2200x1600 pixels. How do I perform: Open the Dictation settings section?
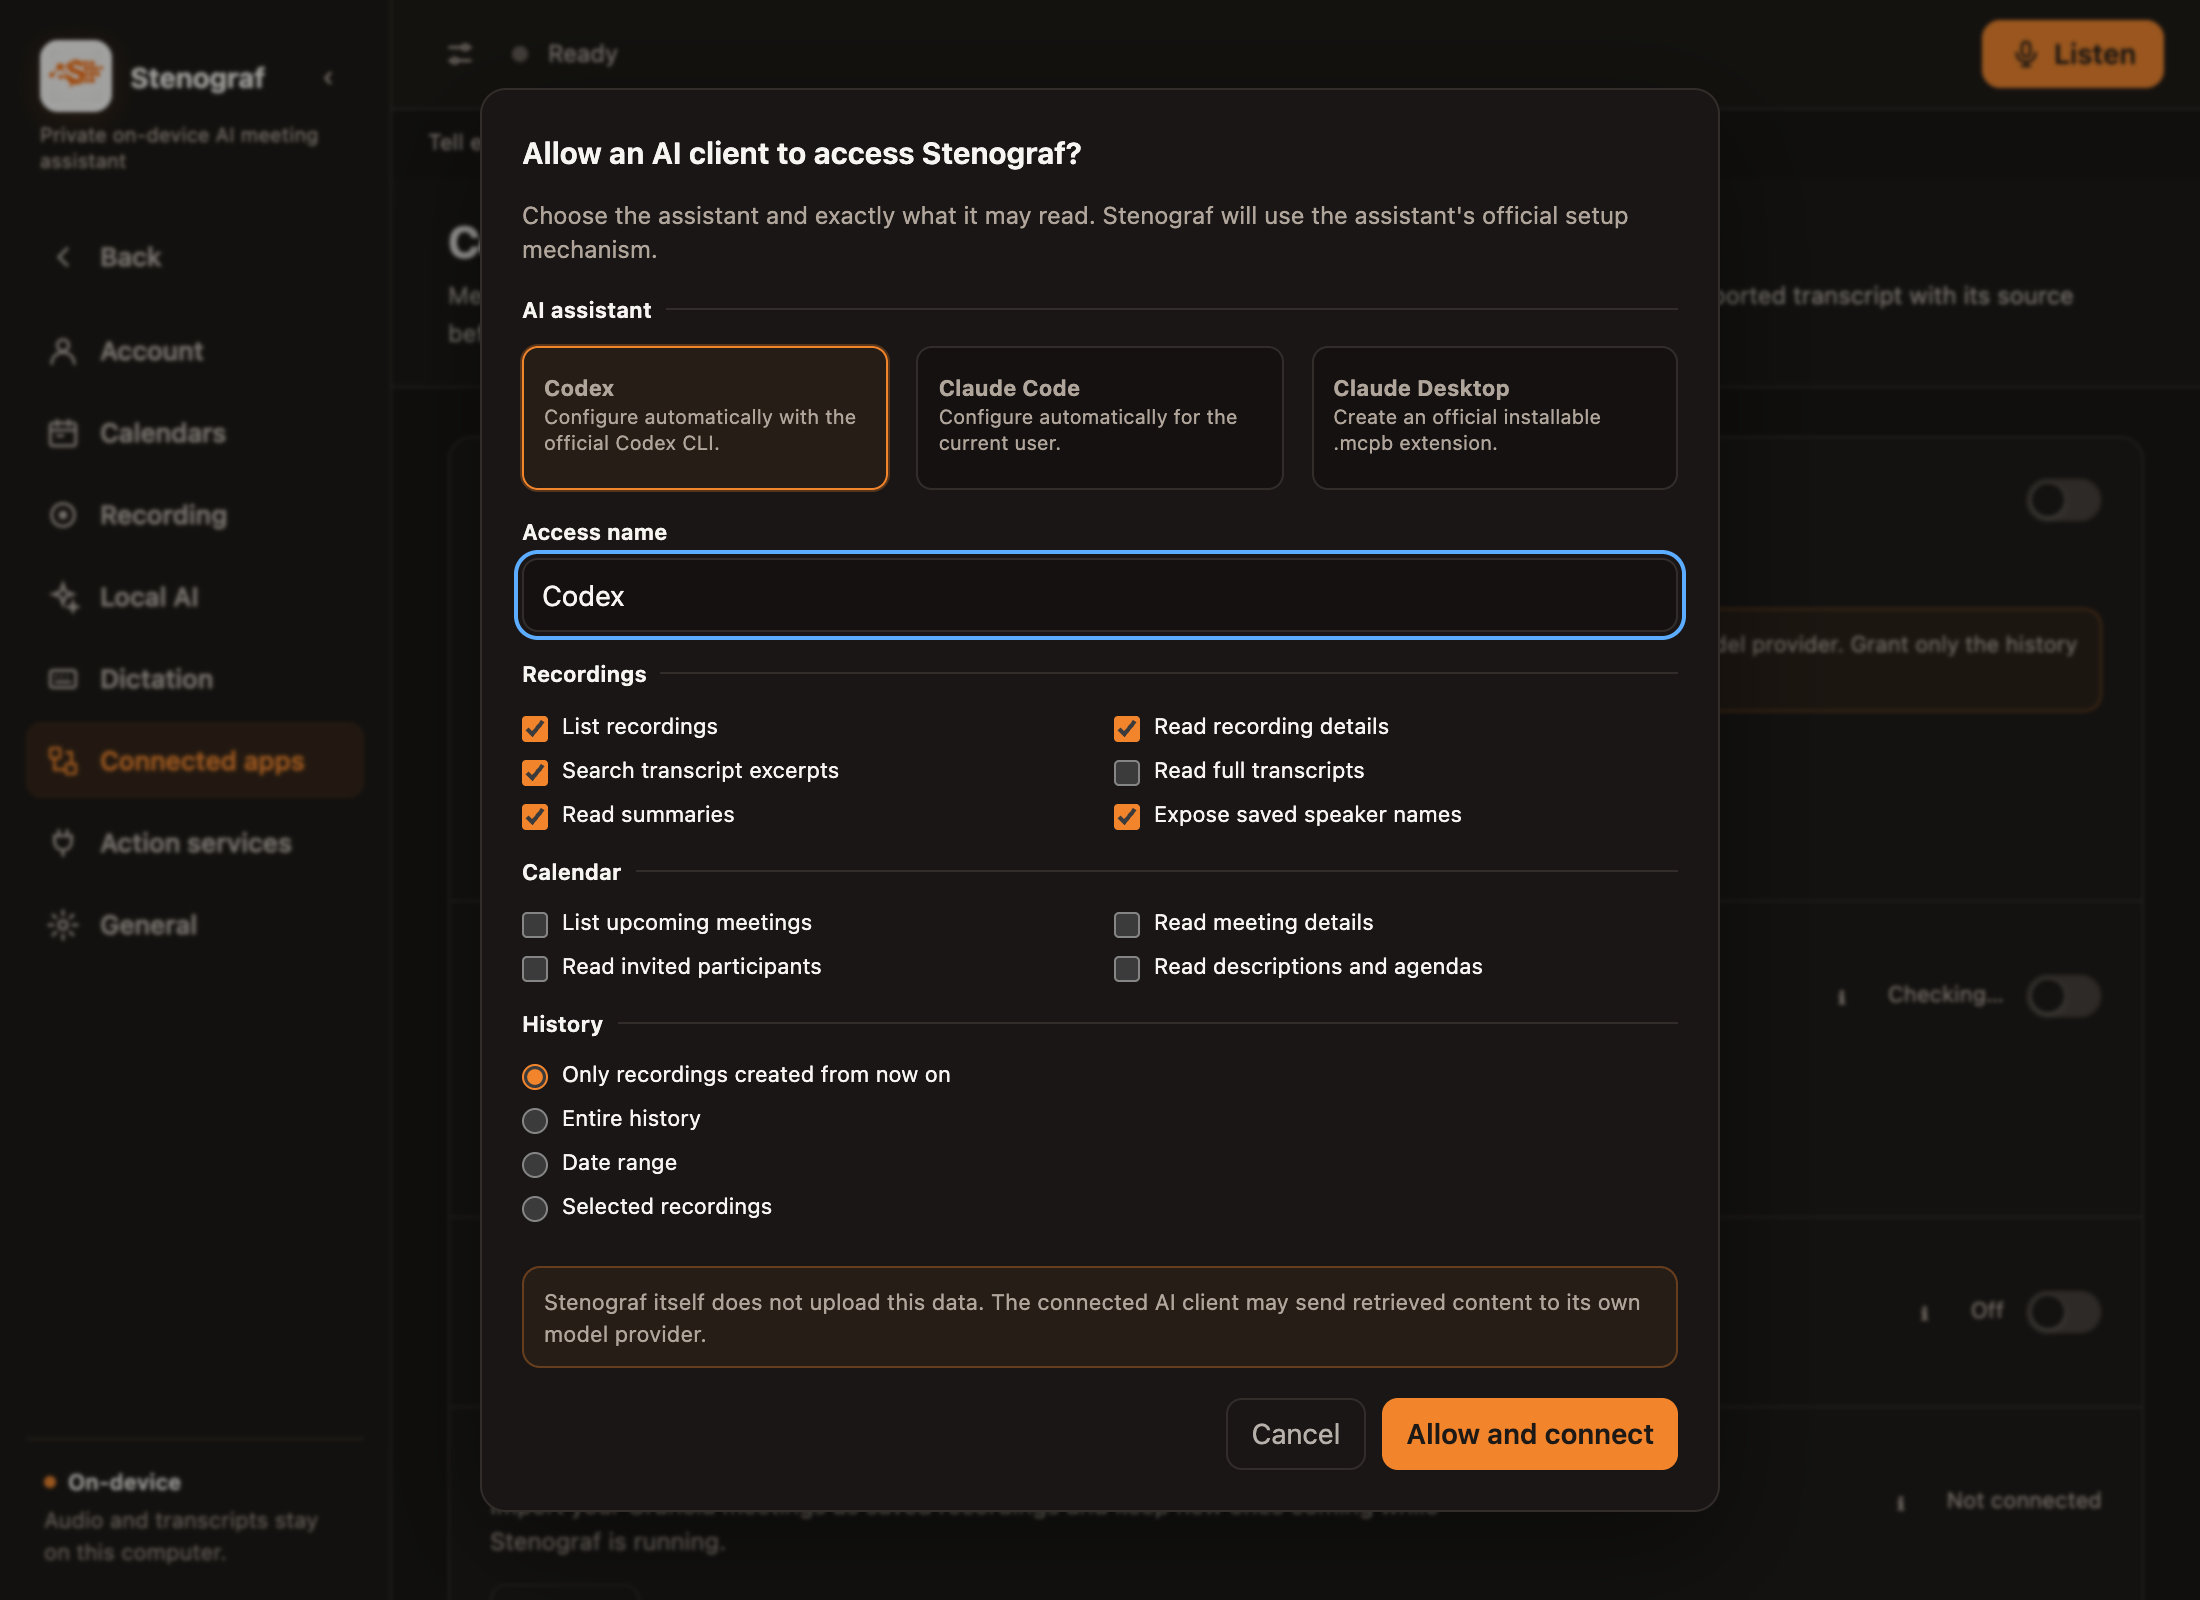[x=195, y=679]
